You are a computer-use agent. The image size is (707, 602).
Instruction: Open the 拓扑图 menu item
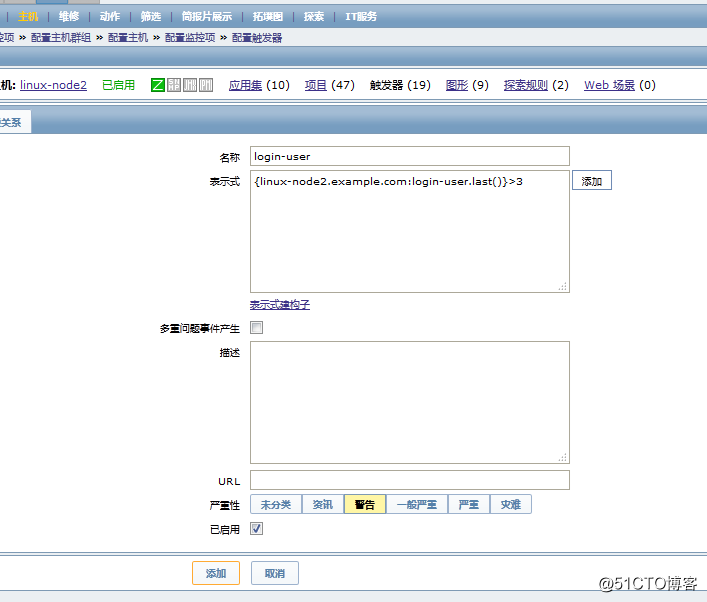(268, 17)
